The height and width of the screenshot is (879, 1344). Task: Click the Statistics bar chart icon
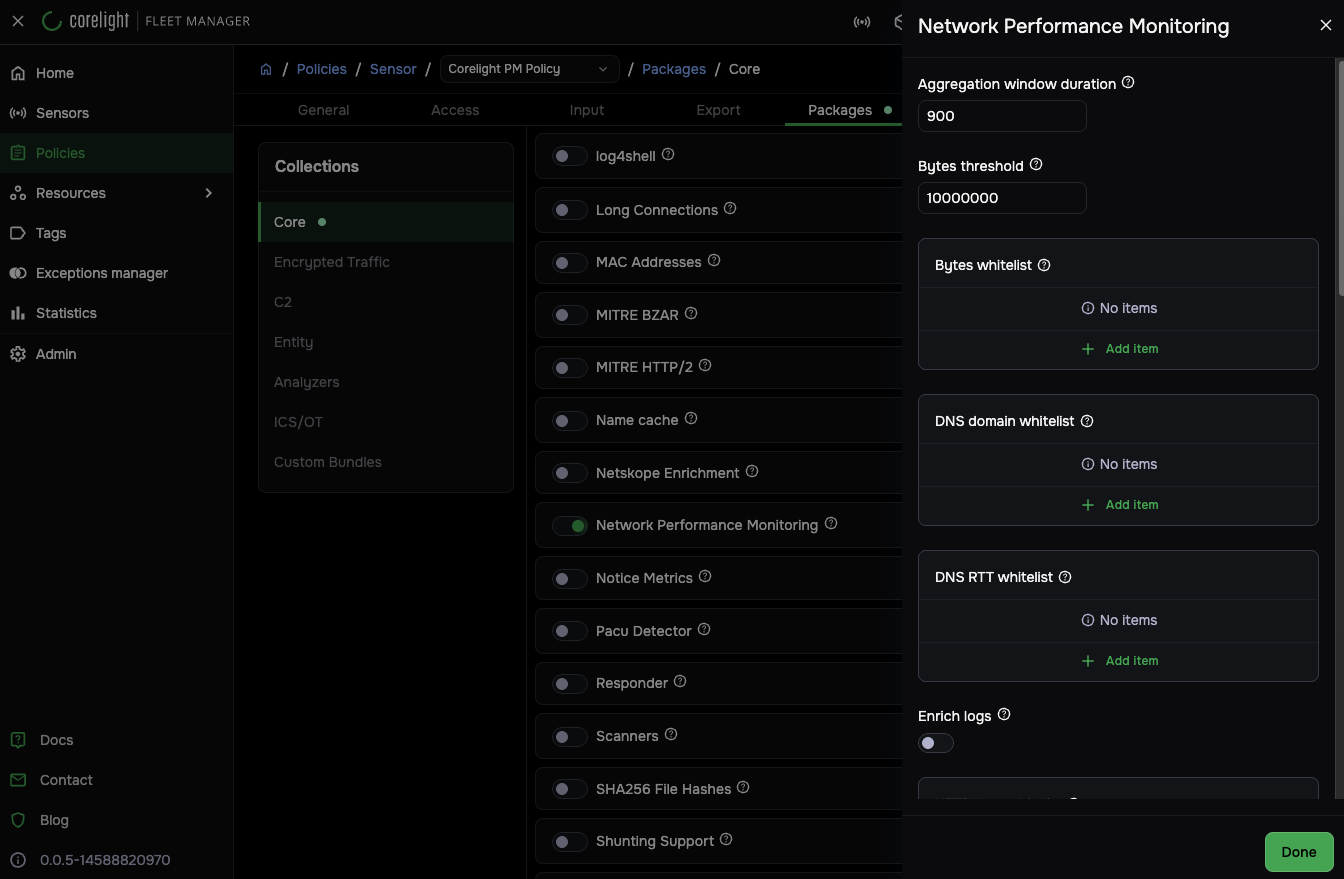coord(18,313)
